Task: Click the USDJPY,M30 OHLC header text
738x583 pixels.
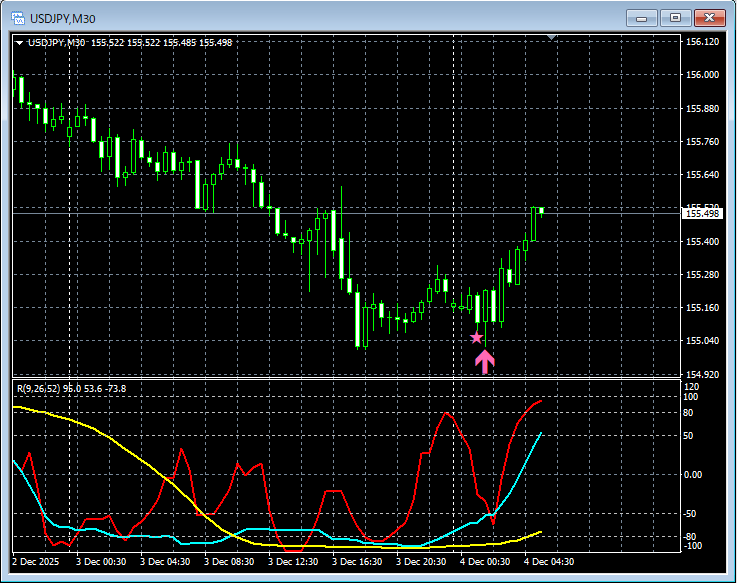Action: pos(130,43)
